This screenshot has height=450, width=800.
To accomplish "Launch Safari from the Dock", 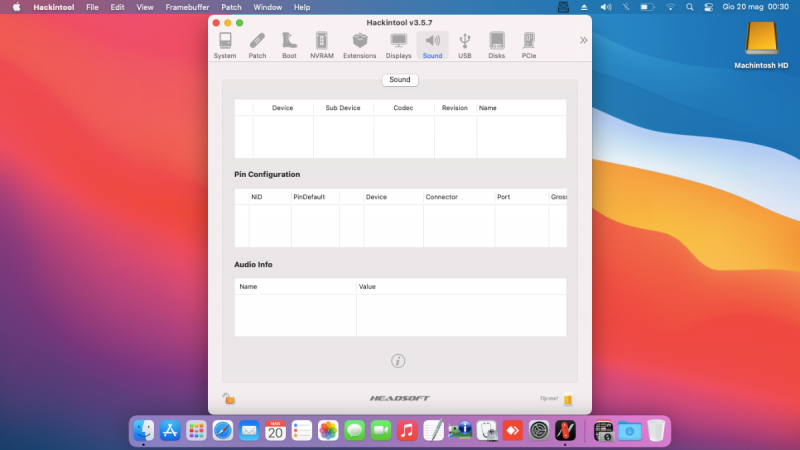I will tap(223, 431).
